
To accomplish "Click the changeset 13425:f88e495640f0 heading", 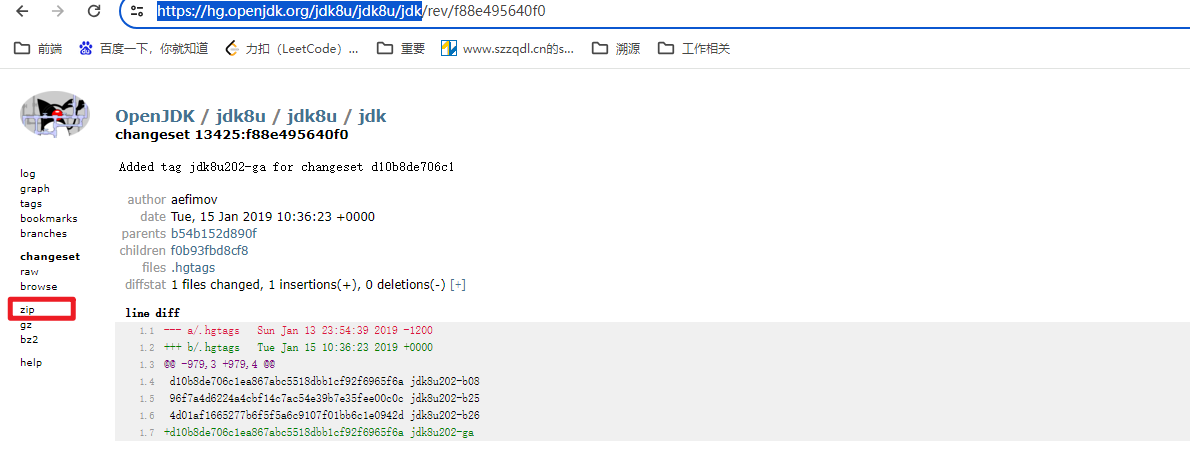I will [x=231, y=135].
